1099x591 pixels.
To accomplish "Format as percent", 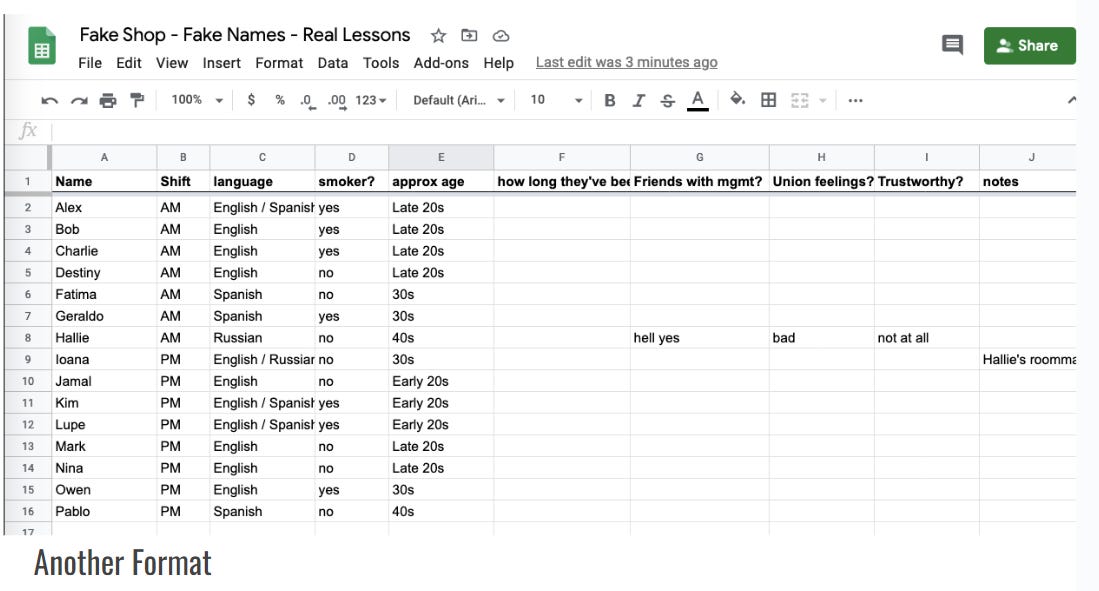I will [280, 100].
